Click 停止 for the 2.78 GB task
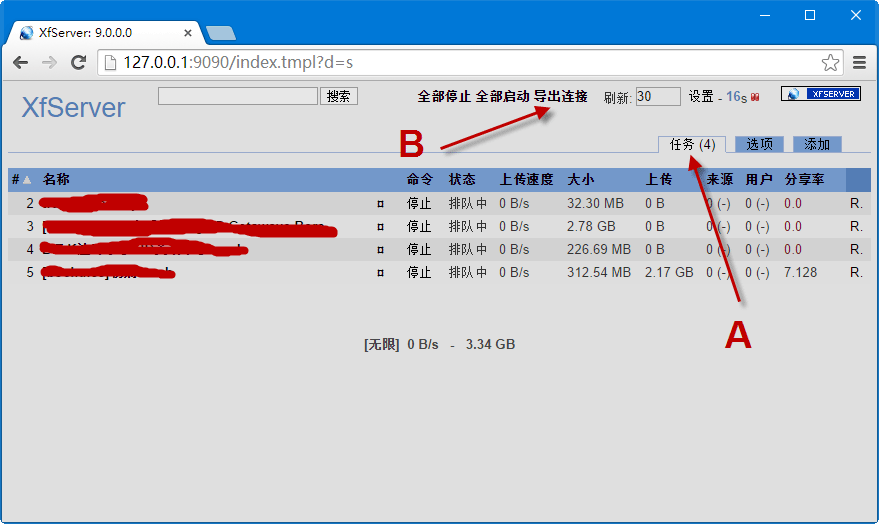 [x=419, y=226]
